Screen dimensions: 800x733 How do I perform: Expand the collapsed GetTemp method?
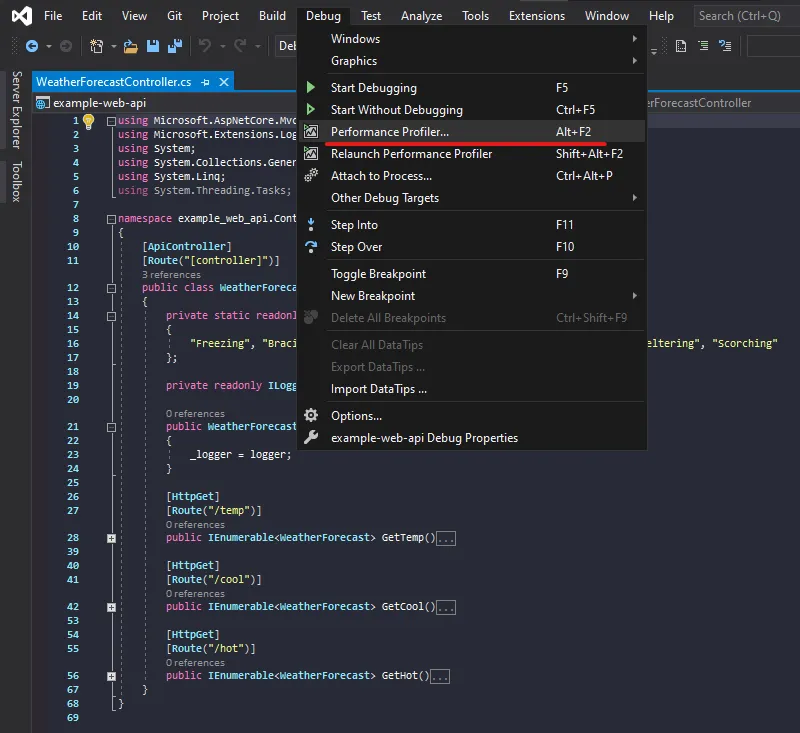tap(111, 539)
